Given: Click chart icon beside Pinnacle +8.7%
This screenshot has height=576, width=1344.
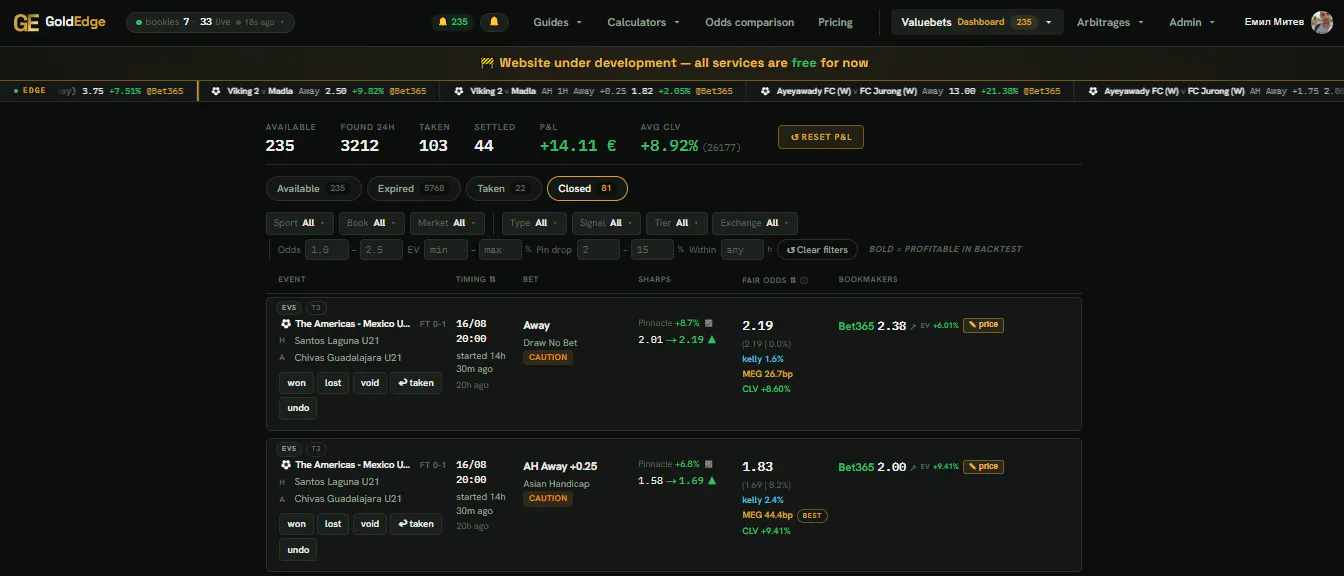Looking at the screenshot, I should click(708, 324).
